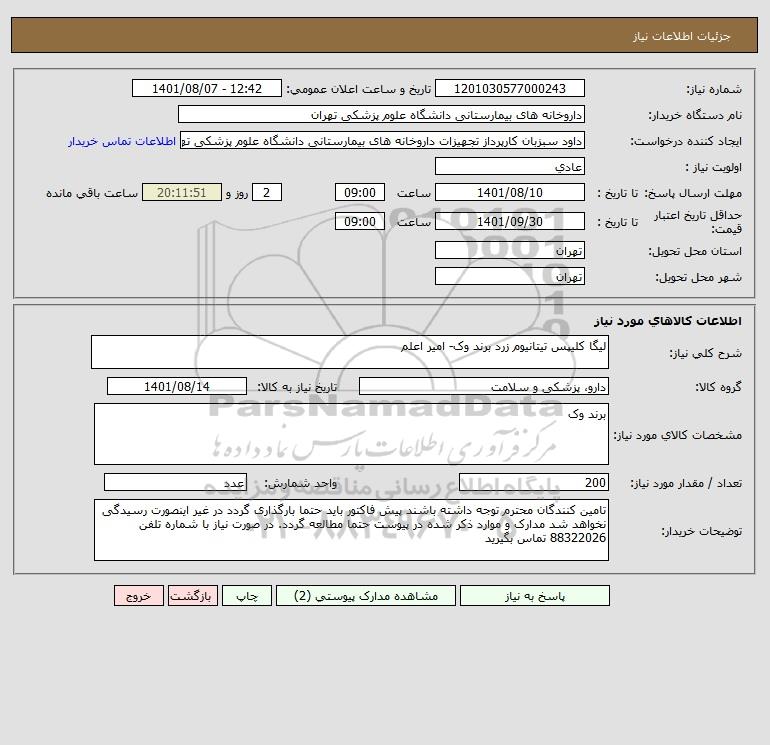Click the 'خروج' exit button

tap(138, 596)
